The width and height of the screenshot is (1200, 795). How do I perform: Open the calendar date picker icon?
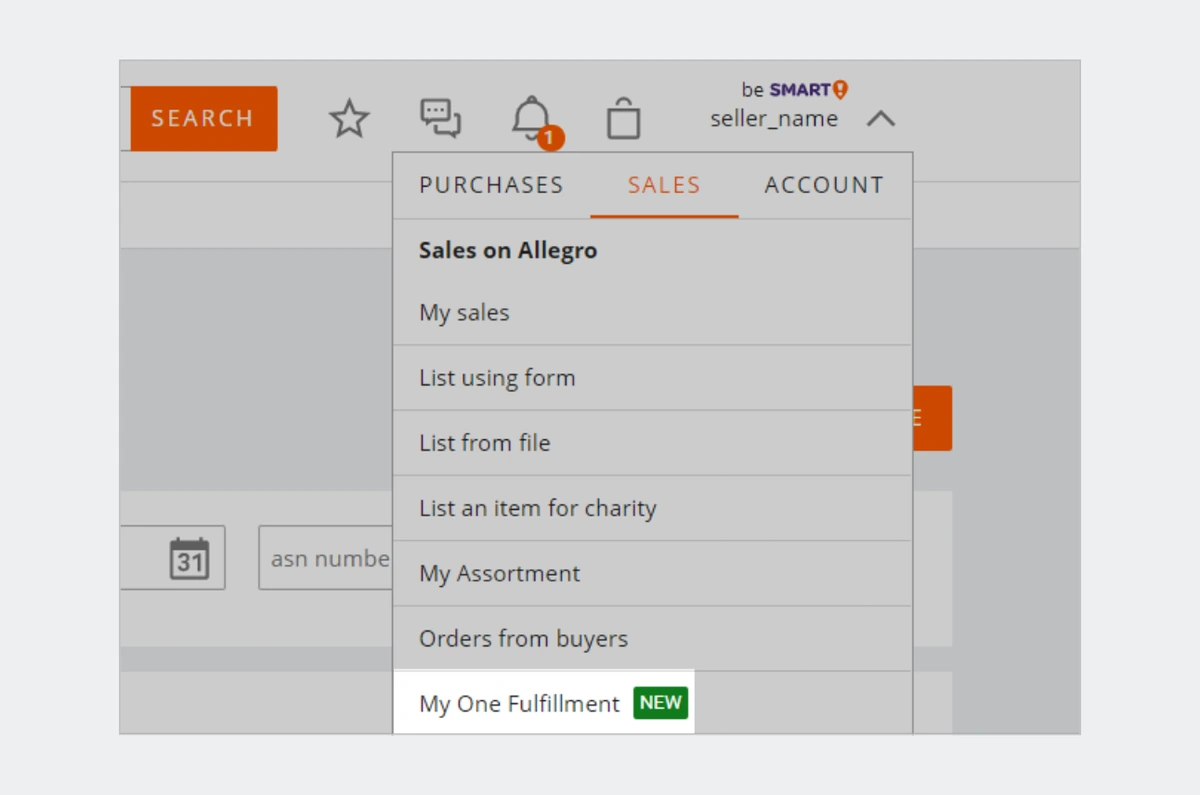click(189, 558)
